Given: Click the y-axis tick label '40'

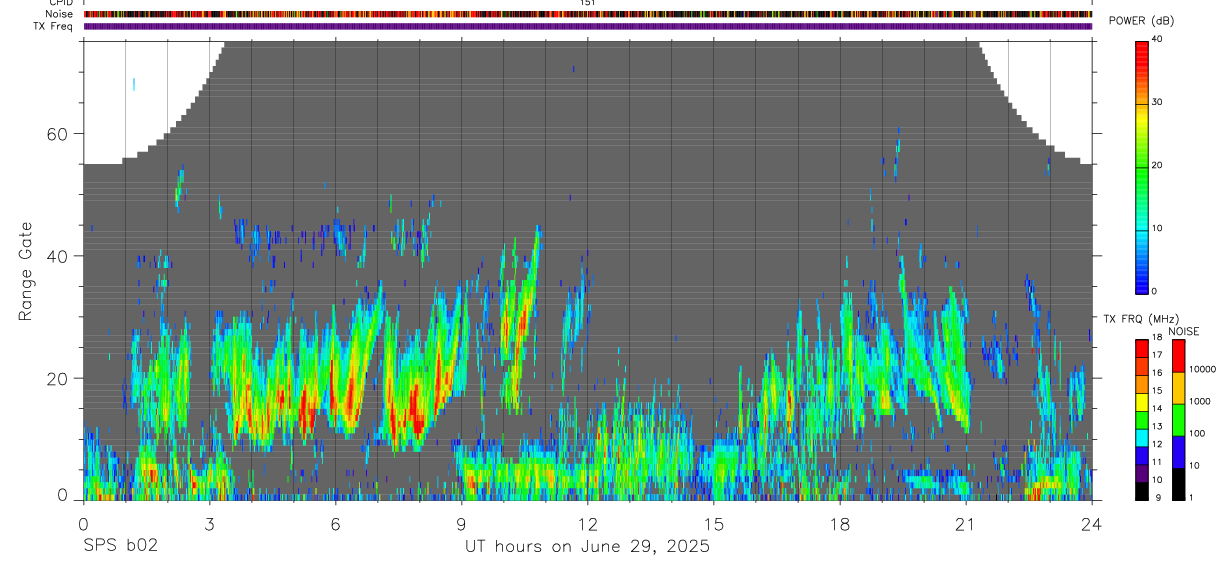Looking at the screenshot, I should 57,256.
